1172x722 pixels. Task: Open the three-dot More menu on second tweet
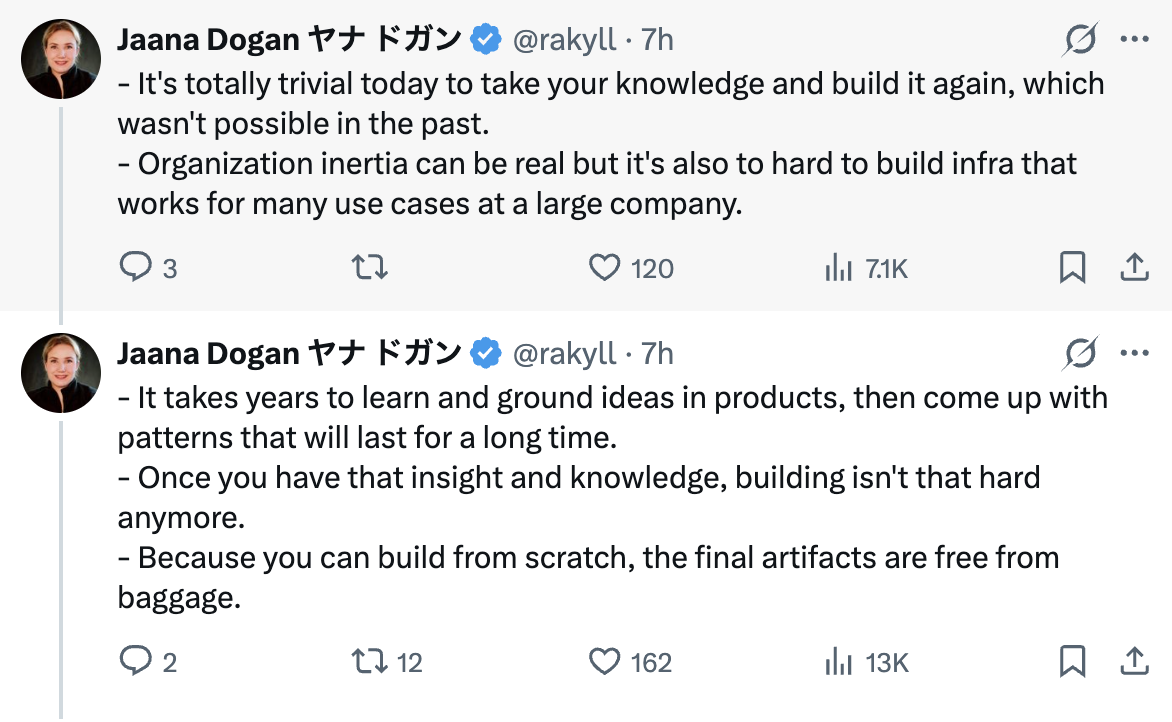click(1135, 353)
